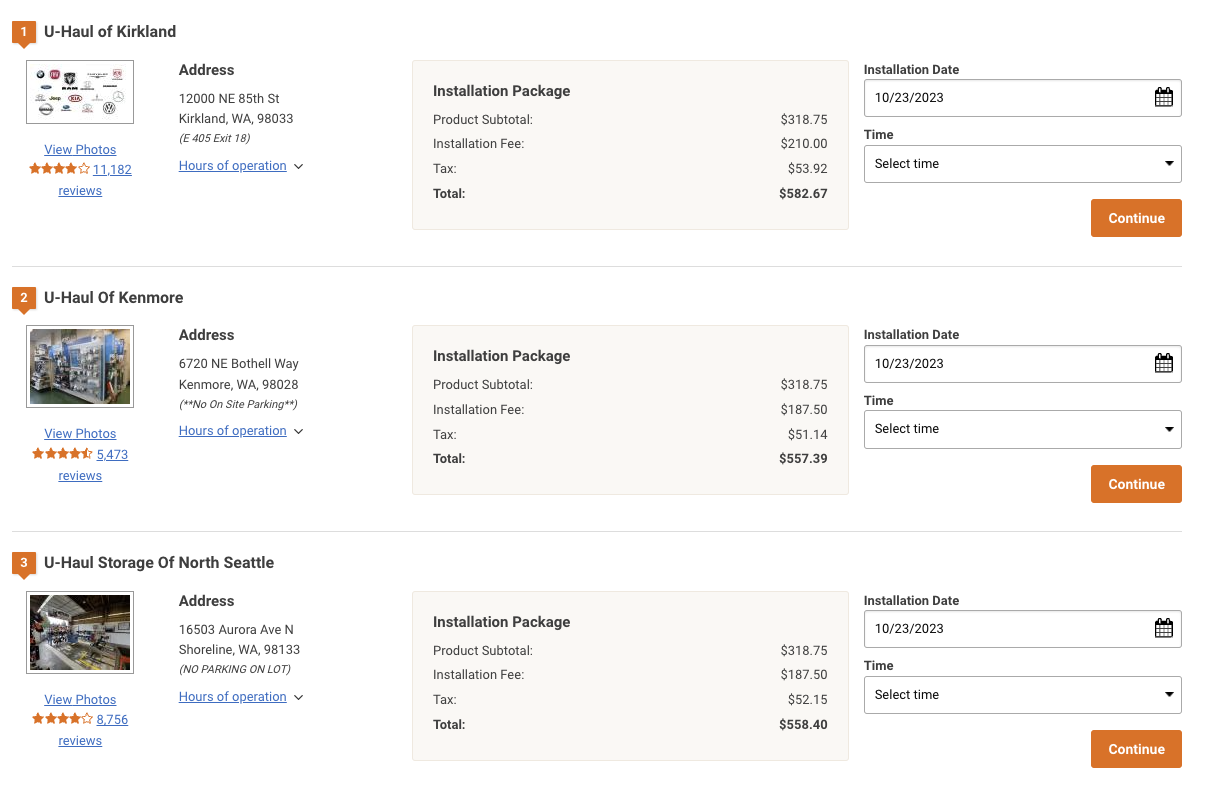Click the $582.67 total
The height and width of the screenshot is (788, 1229).
coord(803,194)
